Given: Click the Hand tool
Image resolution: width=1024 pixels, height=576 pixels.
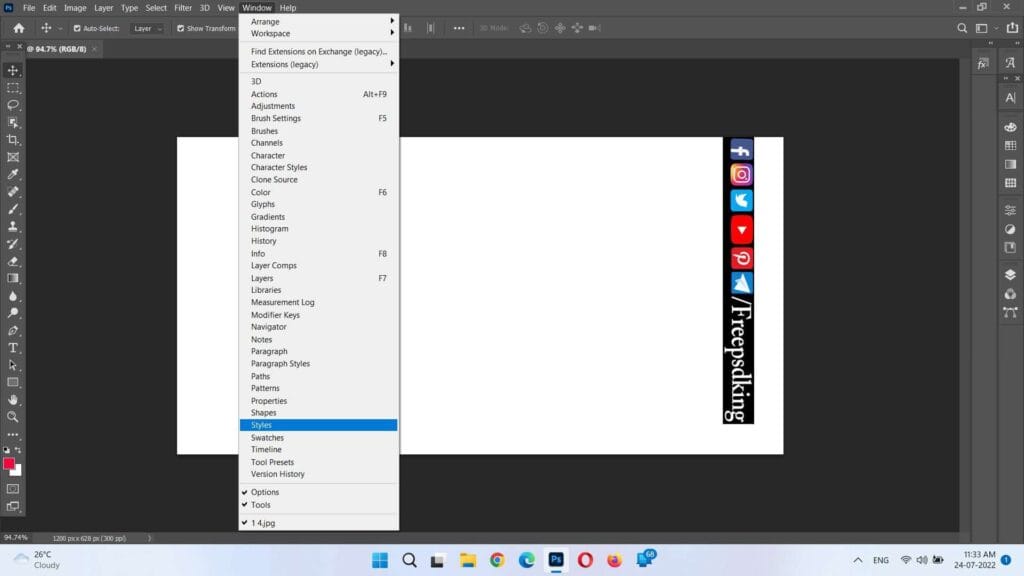Looking at the screenshot, I should pyautogui.click(x=13, y=399).
